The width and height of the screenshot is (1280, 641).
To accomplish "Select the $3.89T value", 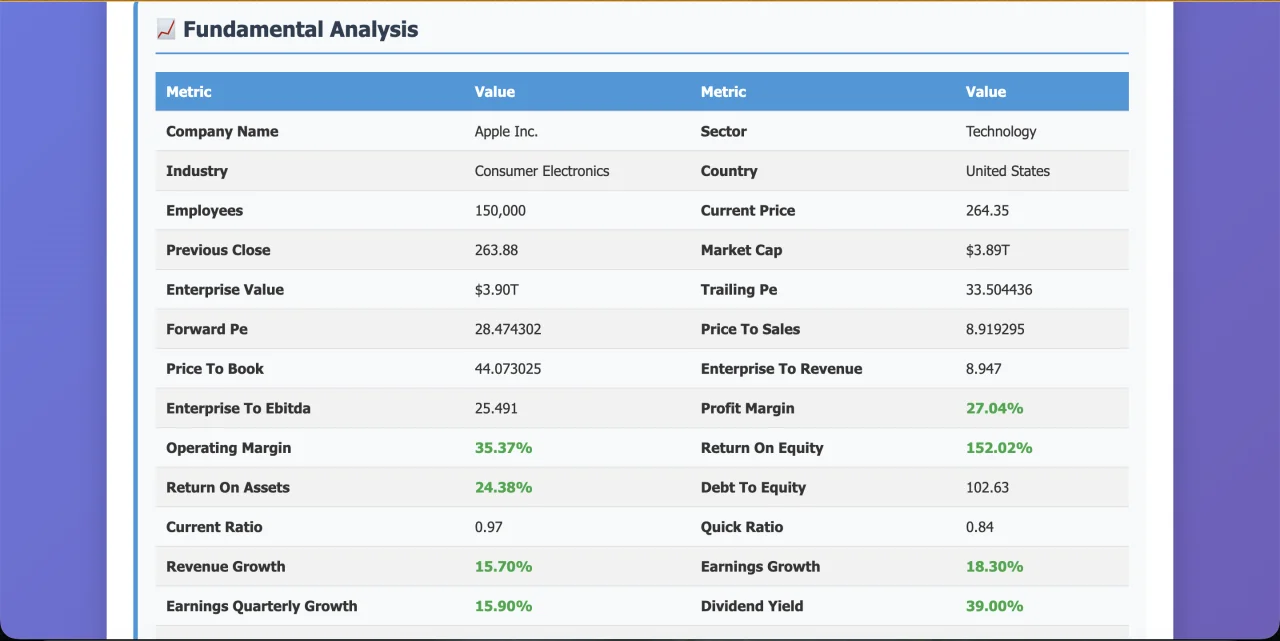I will [x=988, y=250].
